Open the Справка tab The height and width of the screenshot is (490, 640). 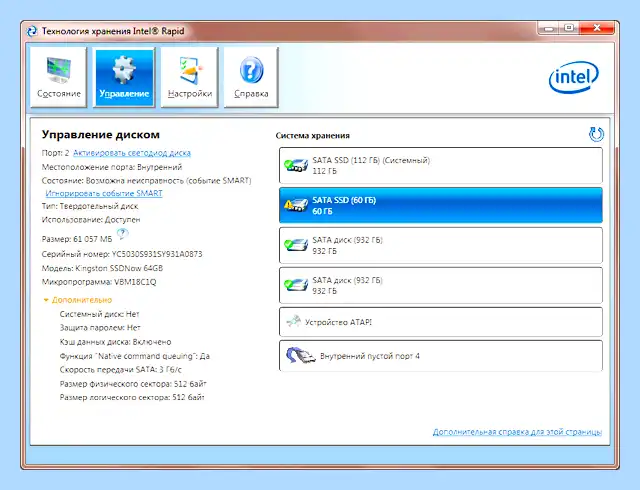pos(251,77)
